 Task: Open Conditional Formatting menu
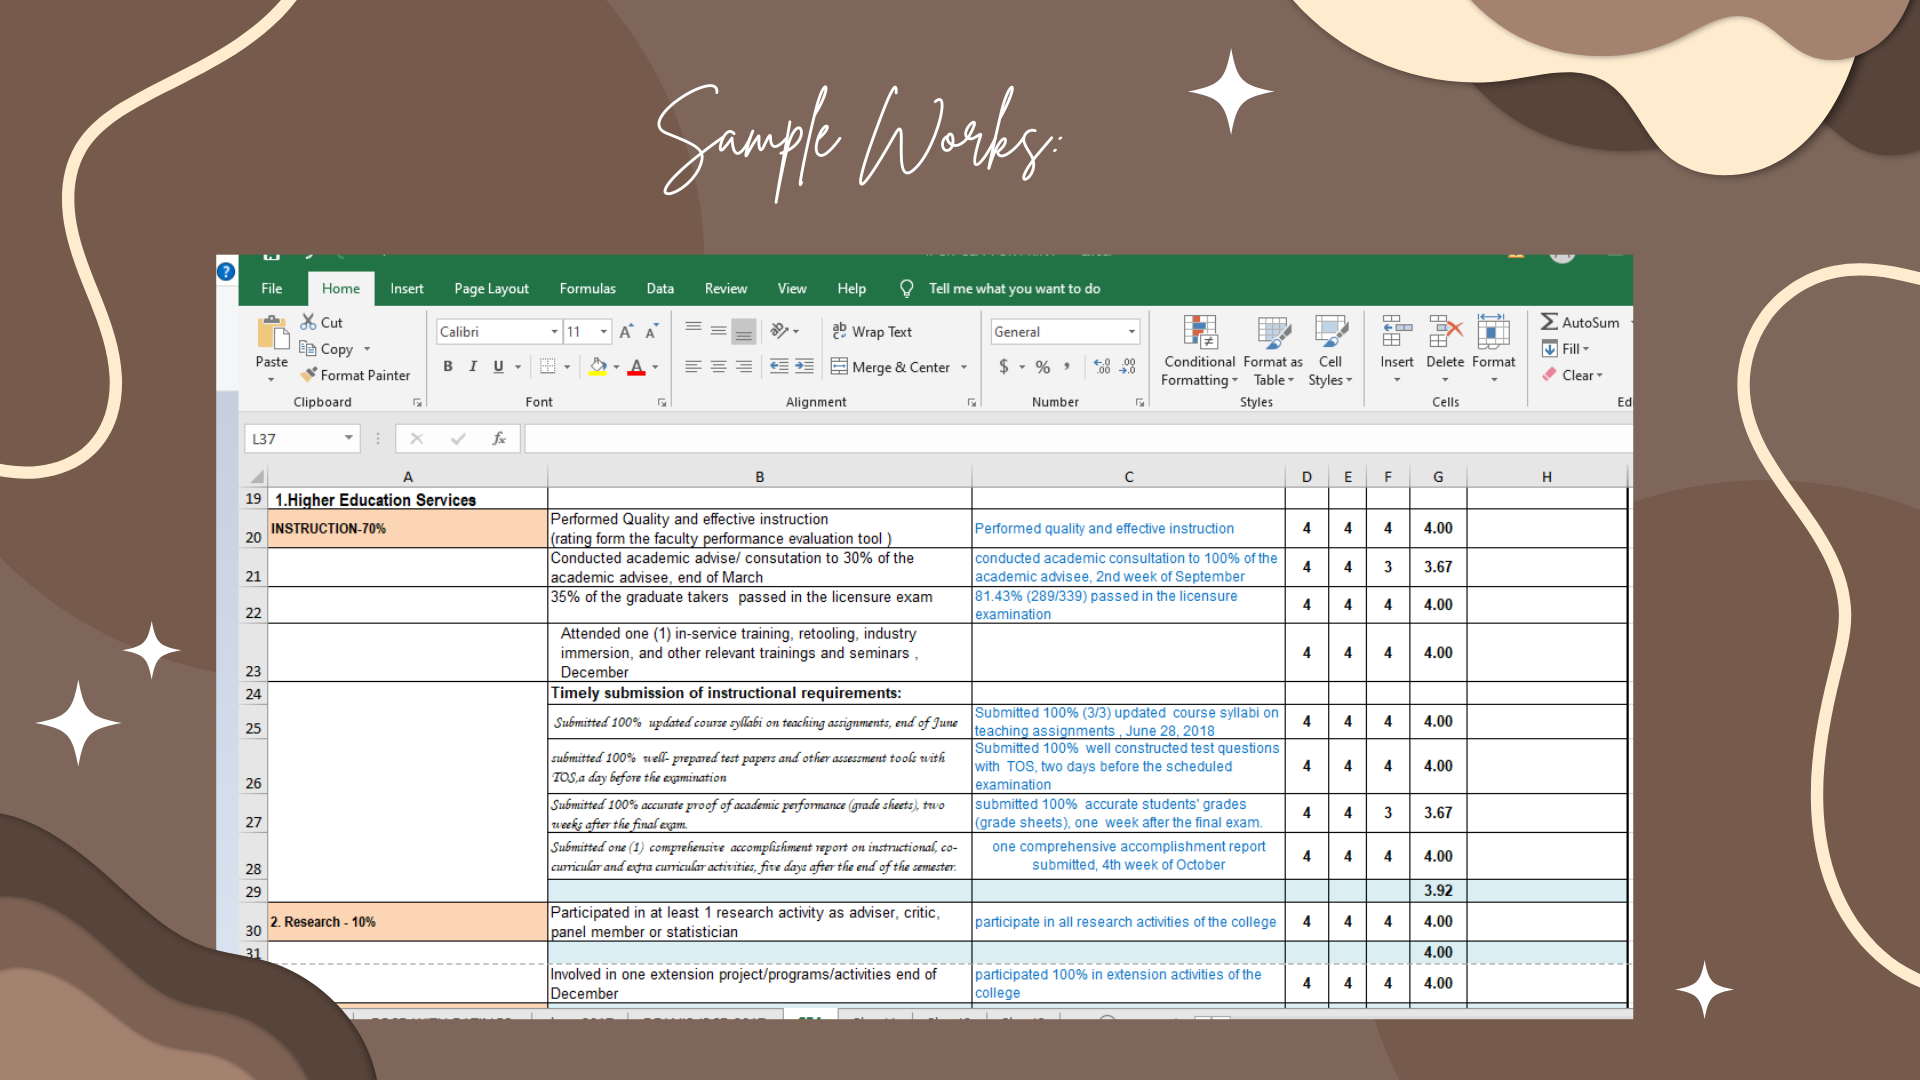tap(1199, 351)
